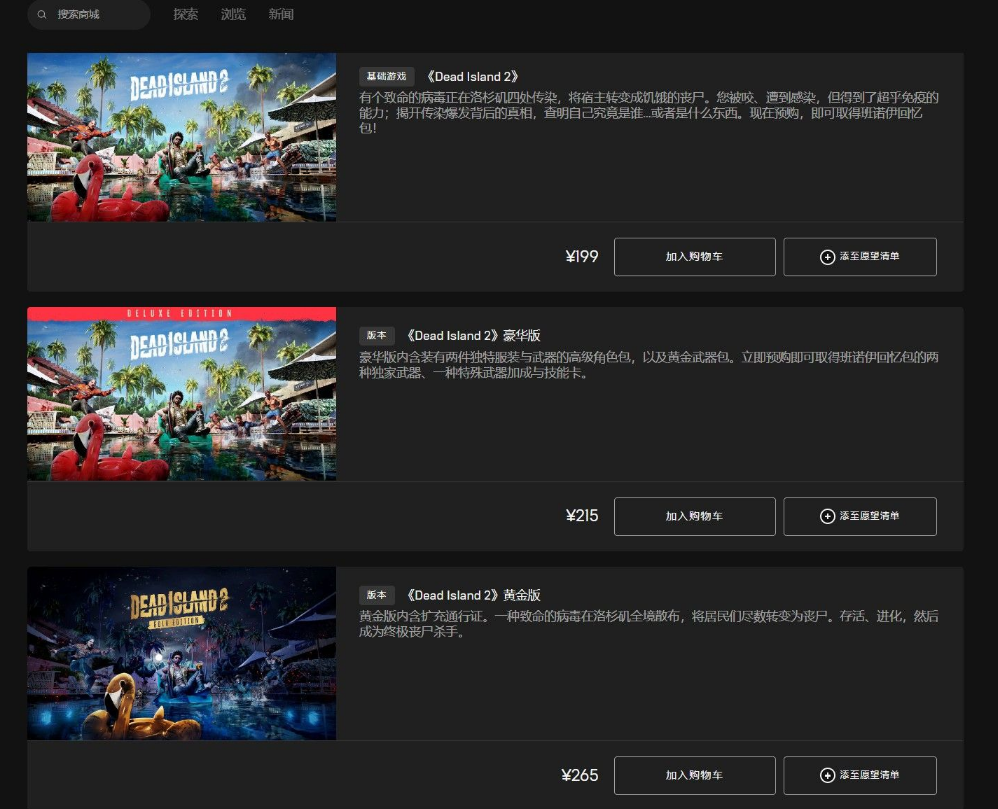Image resolution: width=998 pixels, height=809 pixels.
Task: Add the ¥215 Deluxe Edition to cart
Action: [694, 516]
